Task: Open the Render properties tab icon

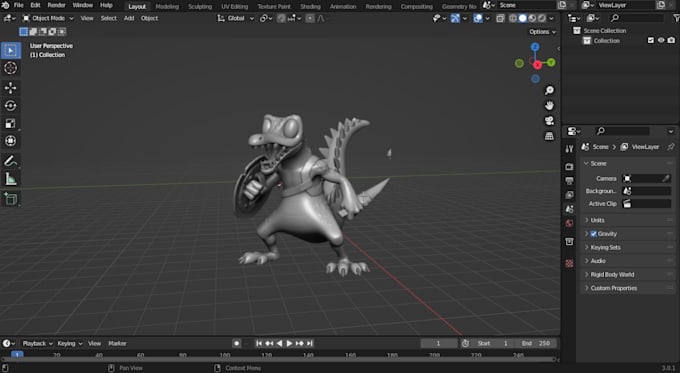Action: click(x=569, y=167)
